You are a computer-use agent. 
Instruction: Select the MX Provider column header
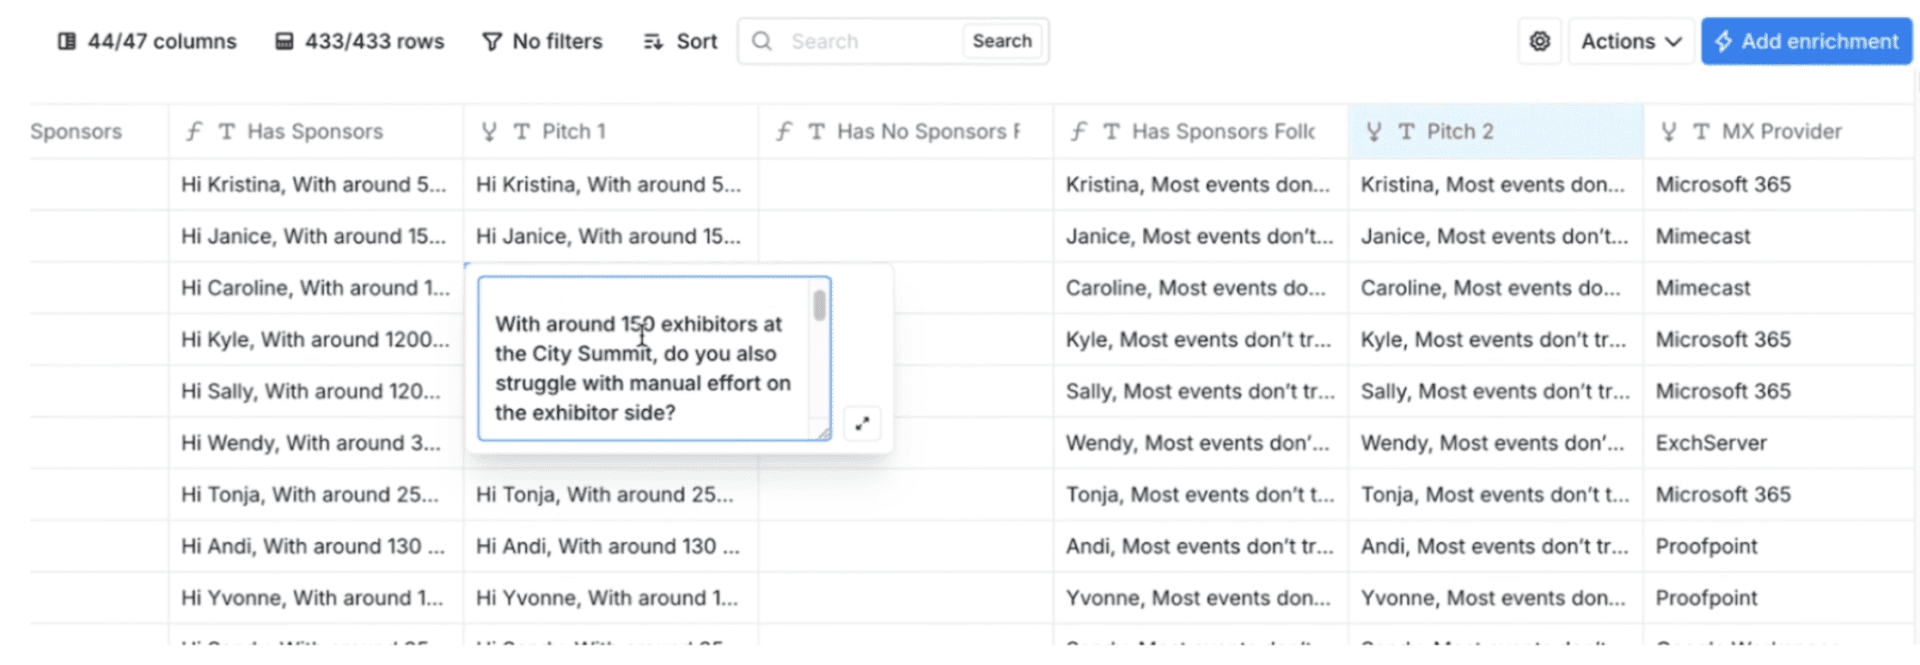click(1780, 131)
